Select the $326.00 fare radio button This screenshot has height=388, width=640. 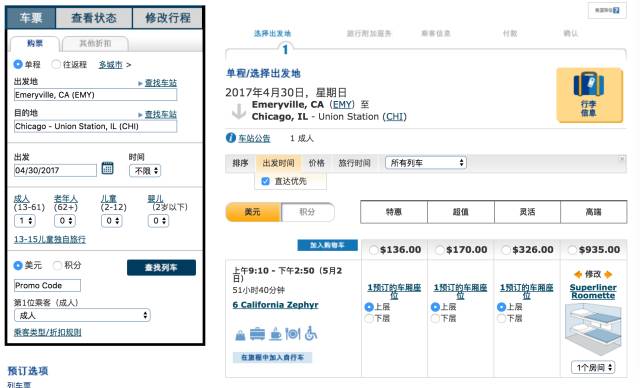click(x=506, y=250)
